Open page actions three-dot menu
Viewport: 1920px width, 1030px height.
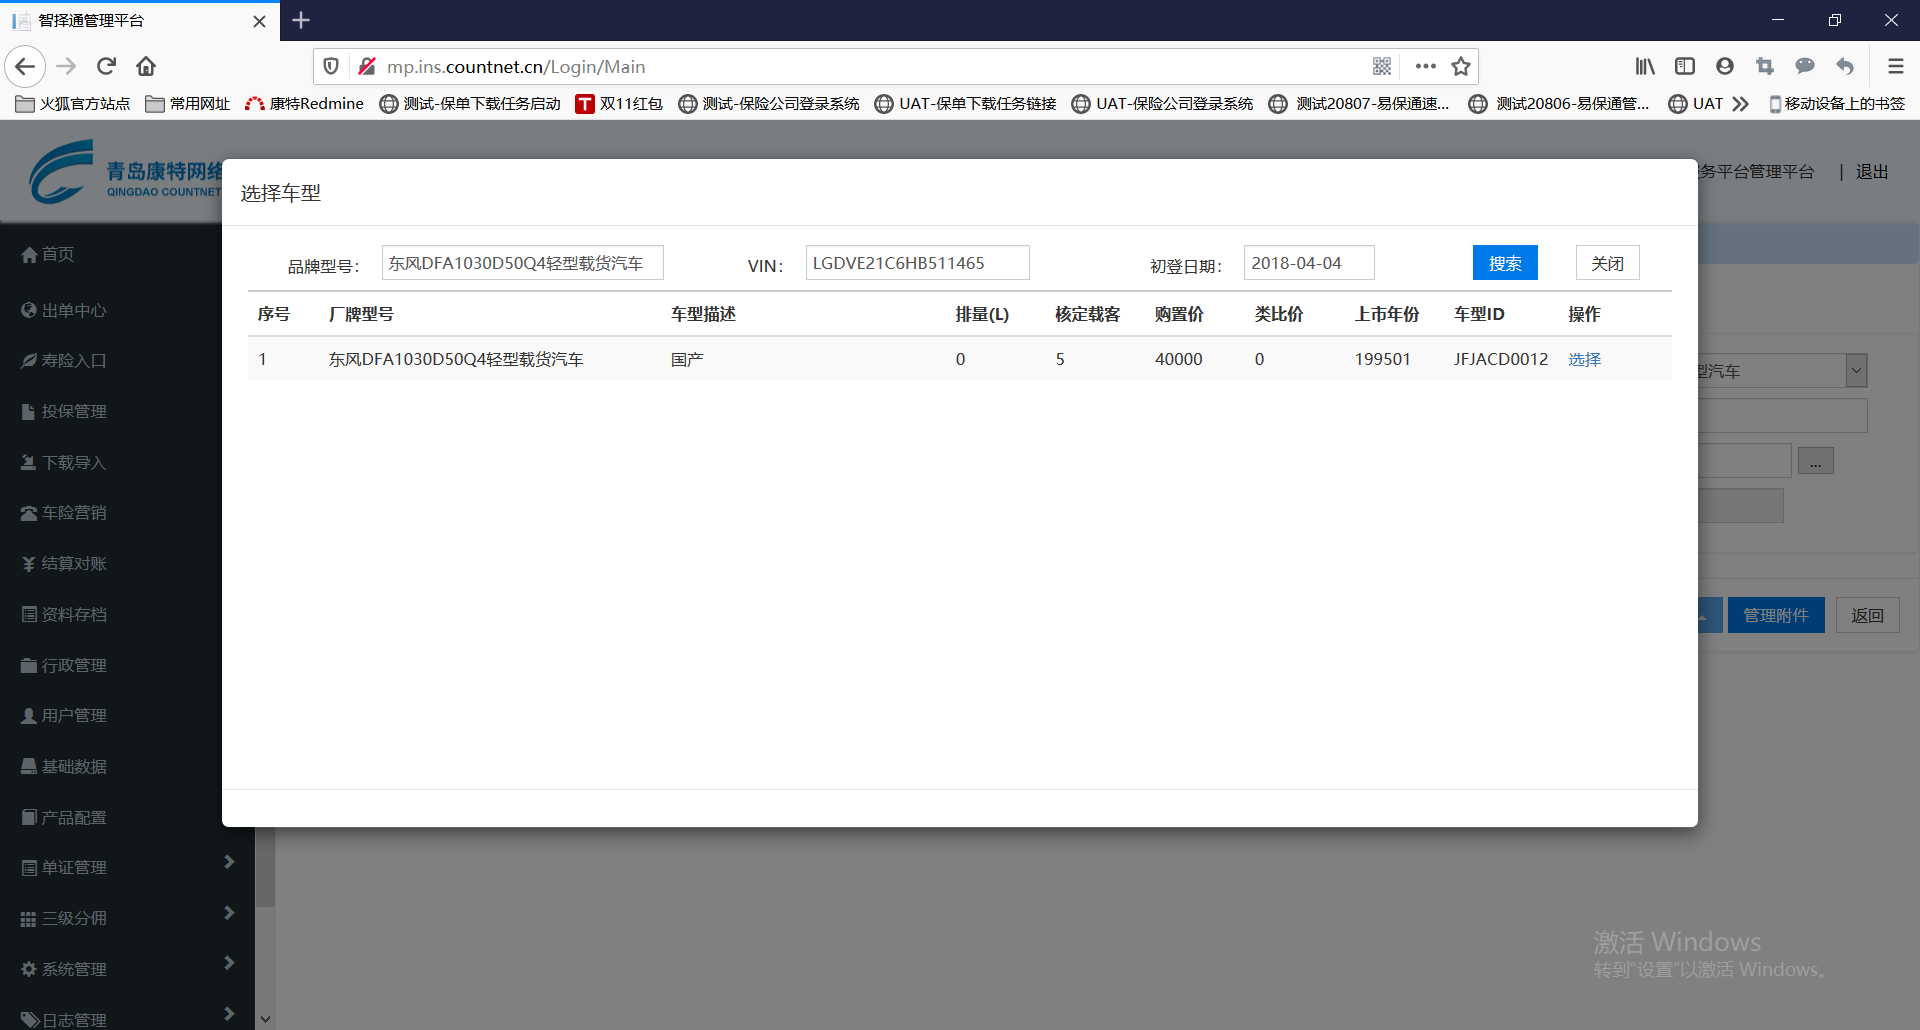pyautogui.click(x=1426, y=66)
